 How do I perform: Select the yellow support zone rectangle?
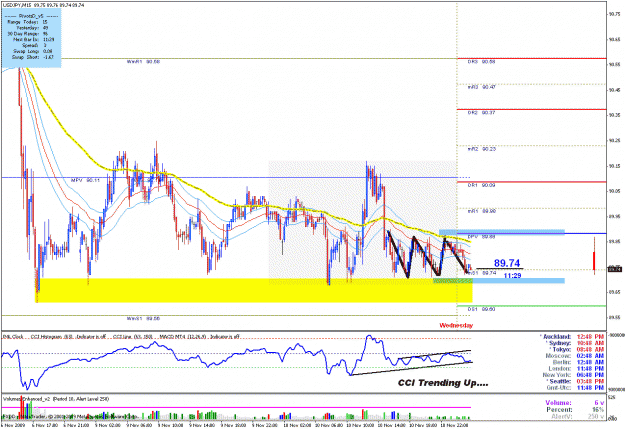pos(255,290)
